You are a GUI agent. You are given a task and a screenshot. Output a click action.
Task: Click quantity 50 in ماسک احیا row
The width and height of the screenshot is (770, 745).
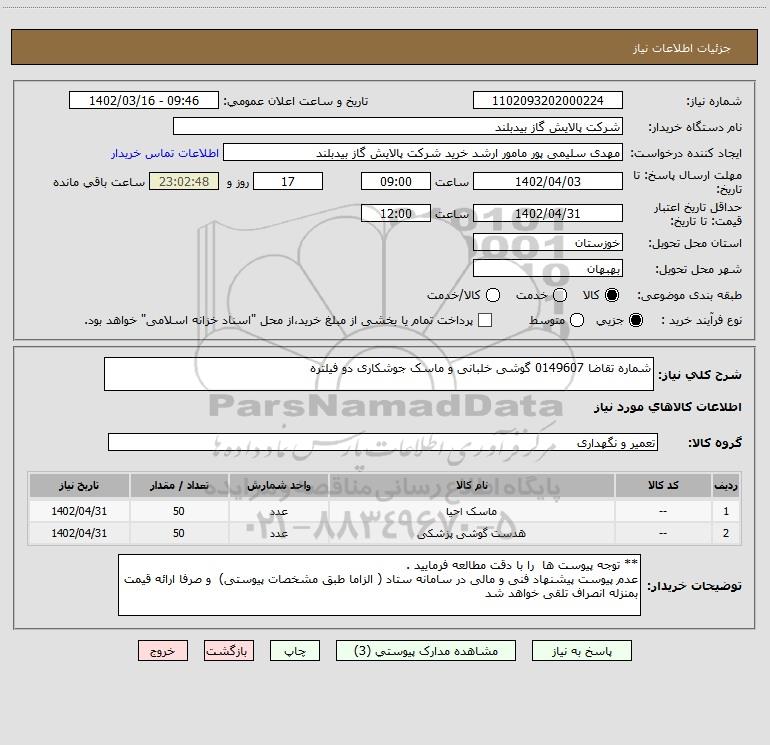point(179,511)
